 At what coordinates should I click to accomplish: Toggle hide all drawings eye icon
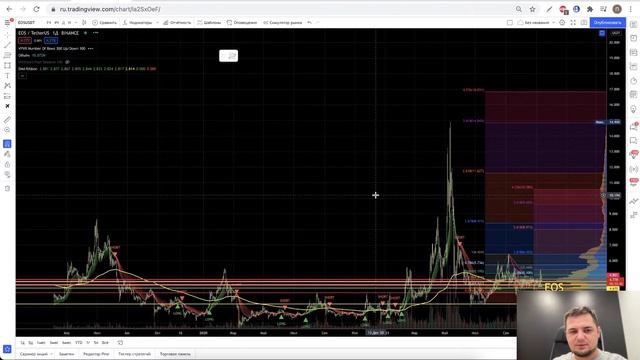7,175
